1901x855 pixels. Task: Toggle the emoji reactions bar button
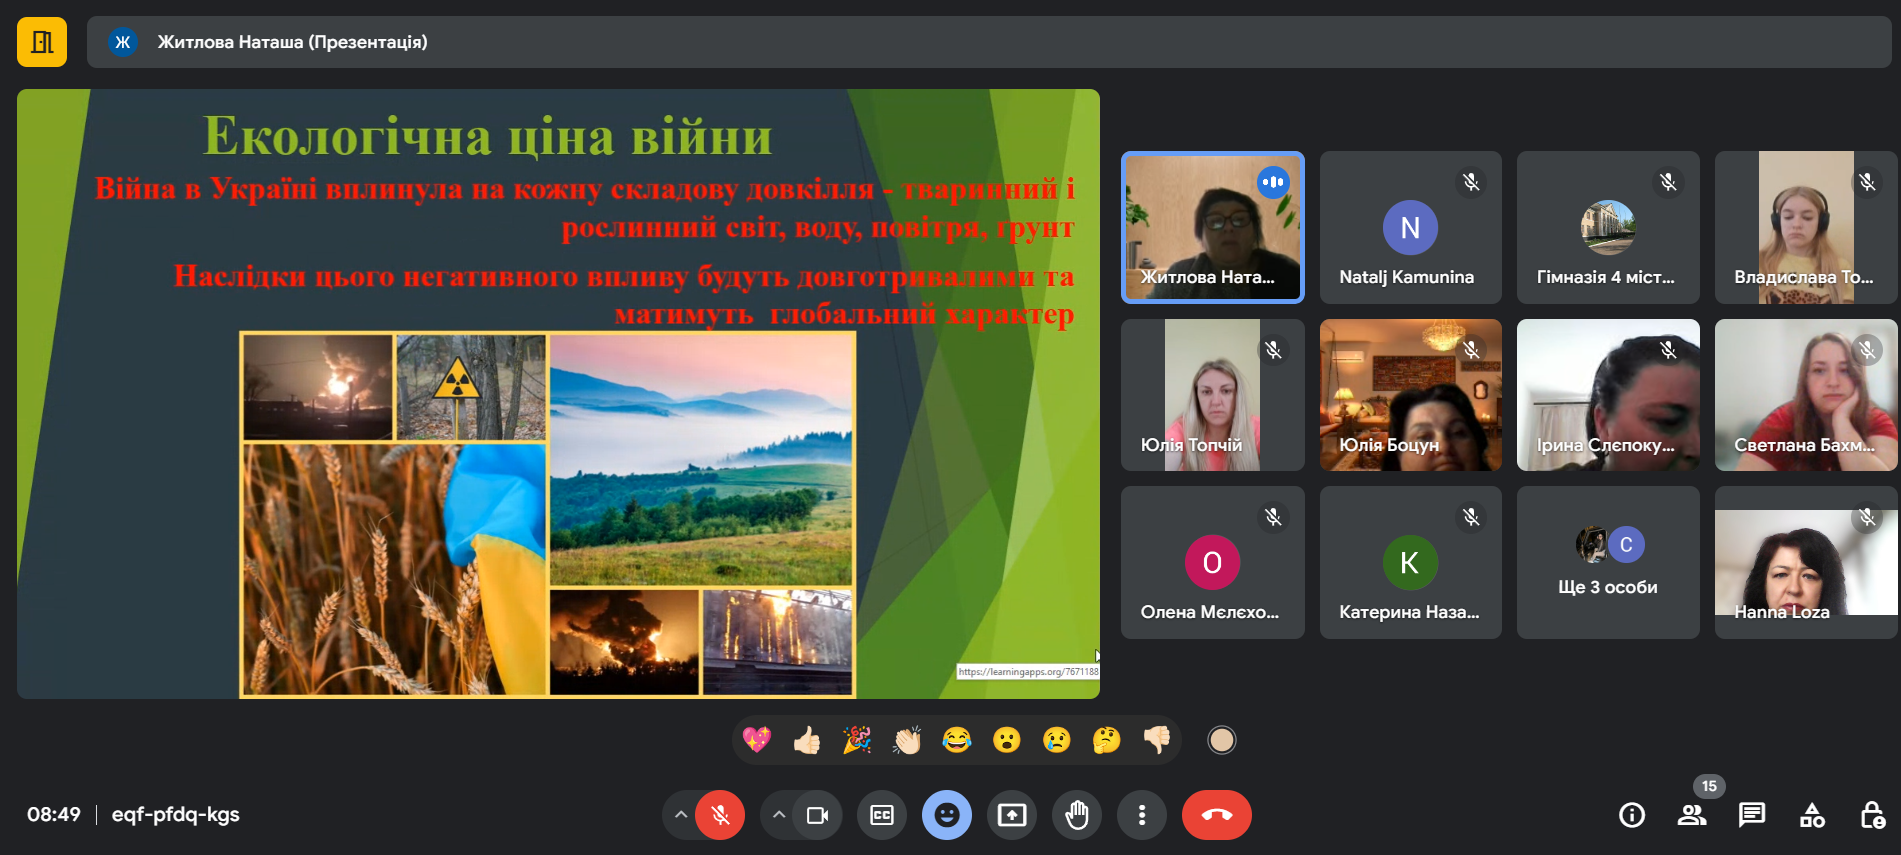[946, 815]
